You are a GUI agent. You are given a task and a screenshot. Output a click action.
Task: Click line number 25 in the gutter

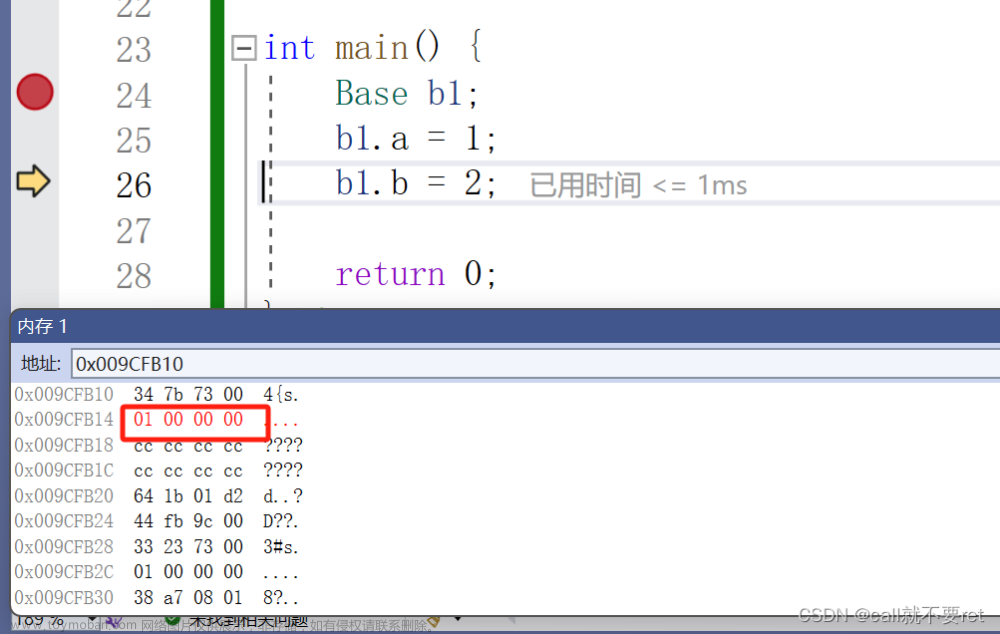[x=133, y=140]
